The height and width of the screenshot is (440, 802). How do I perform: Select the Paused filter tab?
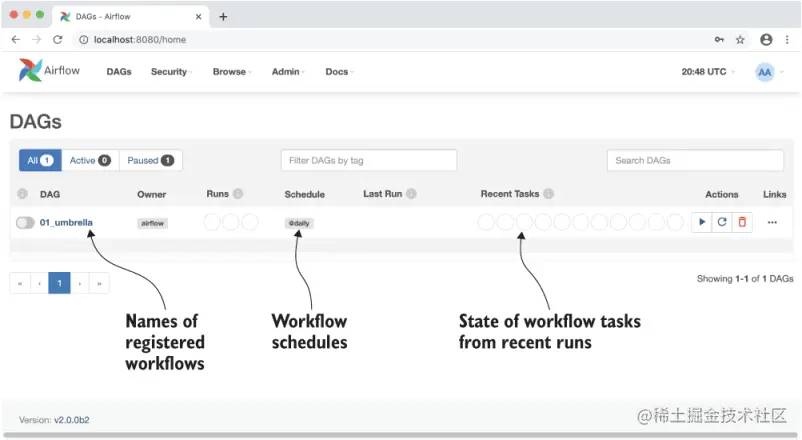(151, 160)
